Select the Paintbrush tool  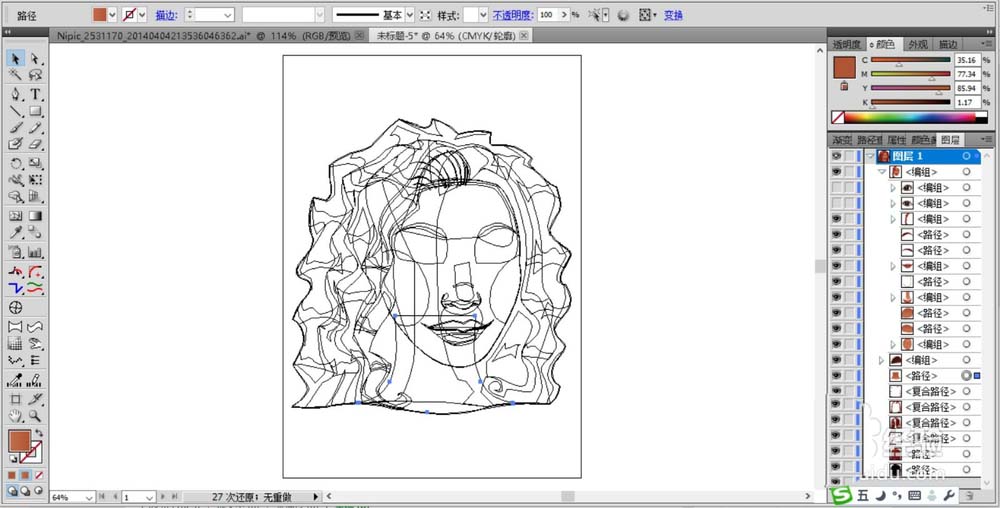coord(16,128)
